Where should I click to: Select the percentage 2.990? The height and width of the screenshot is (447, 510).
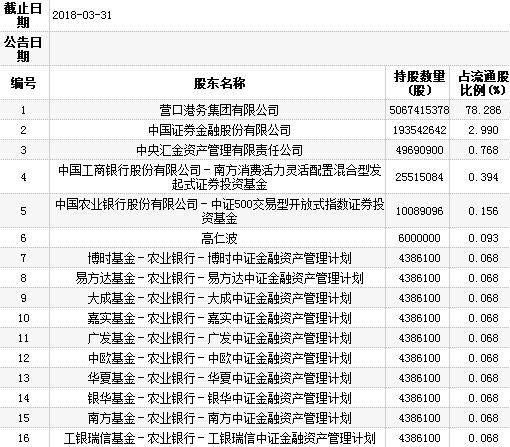(x=483, y=130)
